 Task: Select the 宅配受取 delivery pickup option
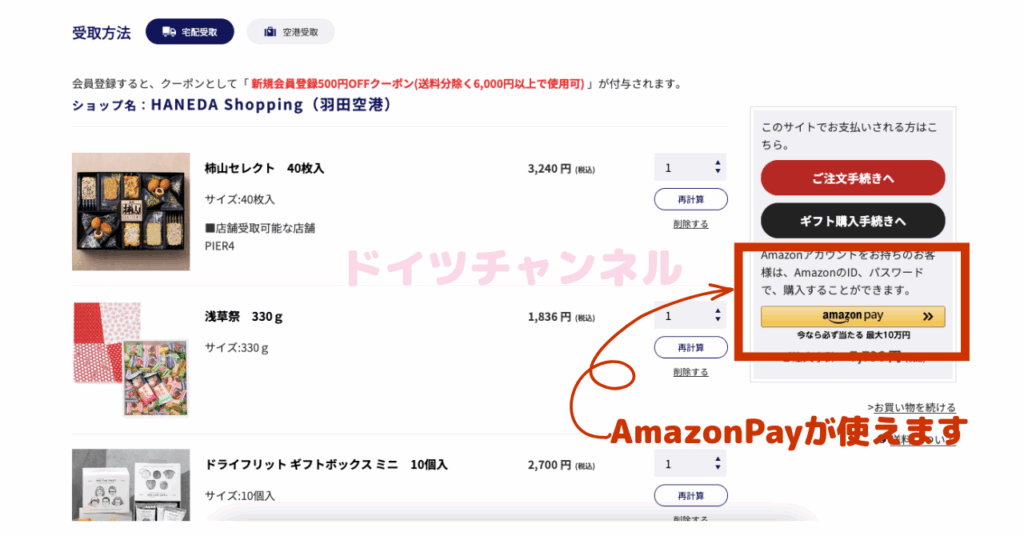[x=189, y=31]
